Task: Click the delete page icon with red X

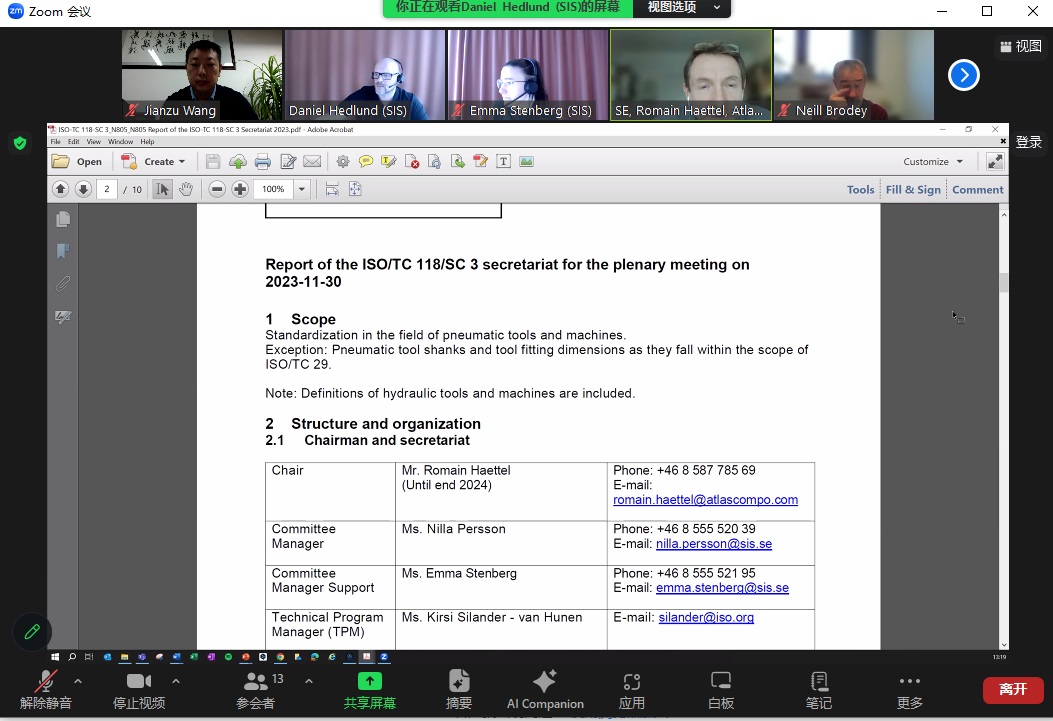Action: tap(412, 162)
